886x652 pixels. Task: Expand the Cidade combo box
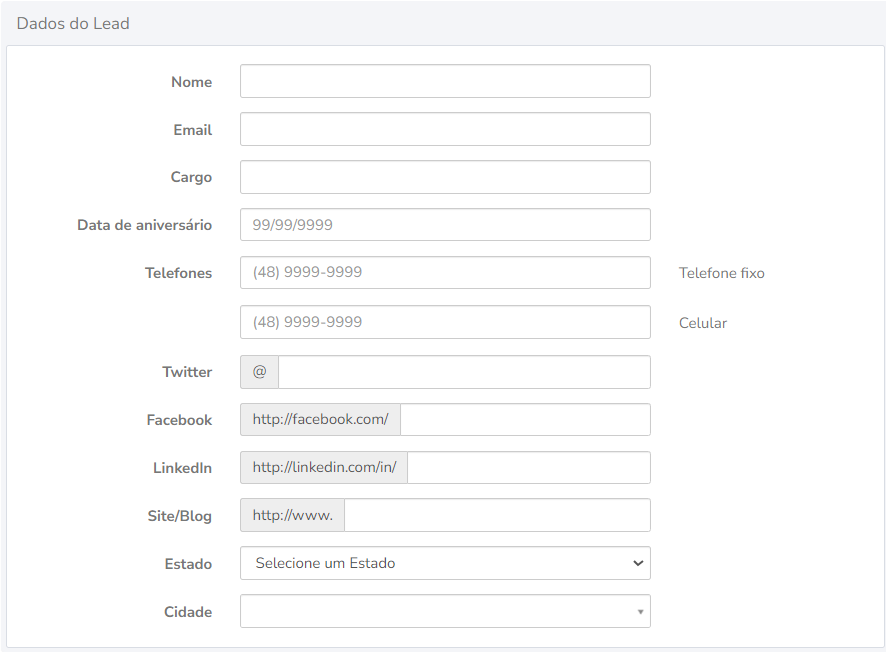pos(445,611)
